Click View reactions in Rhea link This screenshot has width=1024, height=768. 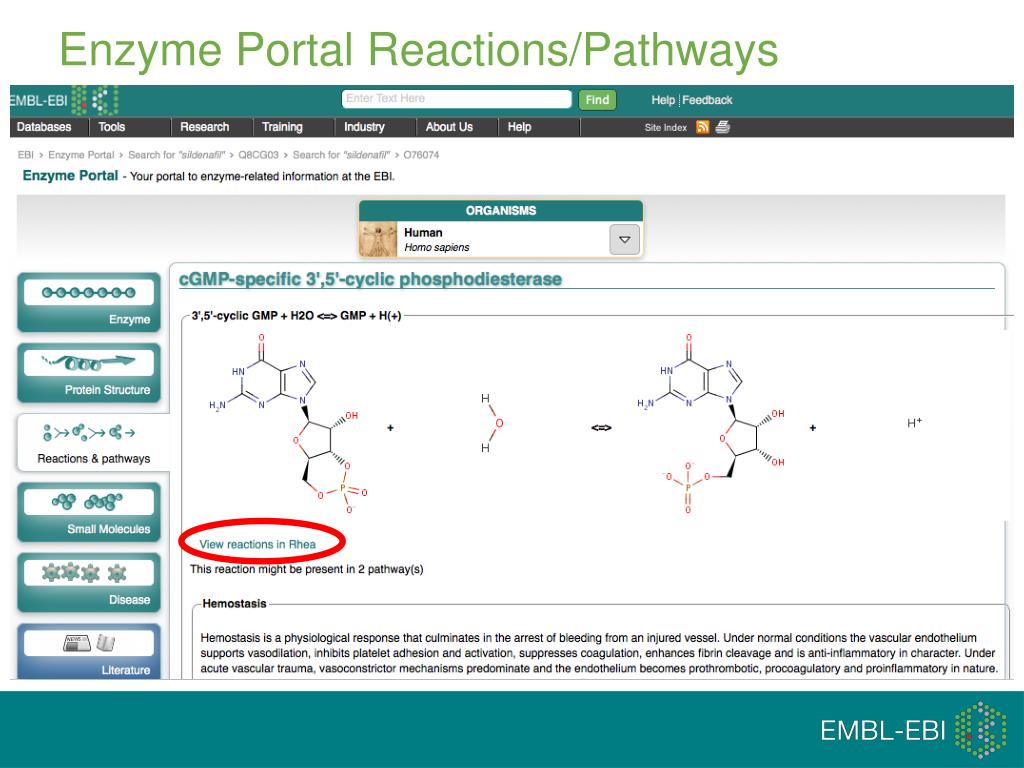pyautogui.click(x=257, y=544)
